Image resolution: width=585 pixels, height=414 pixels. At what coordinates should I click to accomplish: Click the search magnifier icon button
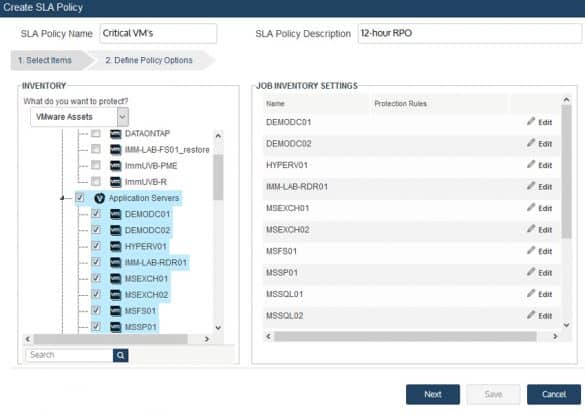tap(121, 355)
